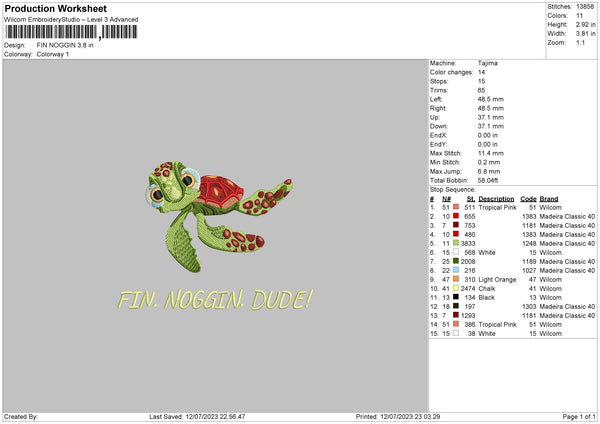Image resolution: width=600 pixels, height=424 pixels.
Task: Click the Max Jump value 6.8 mm
Action: (x=489, y=171)
